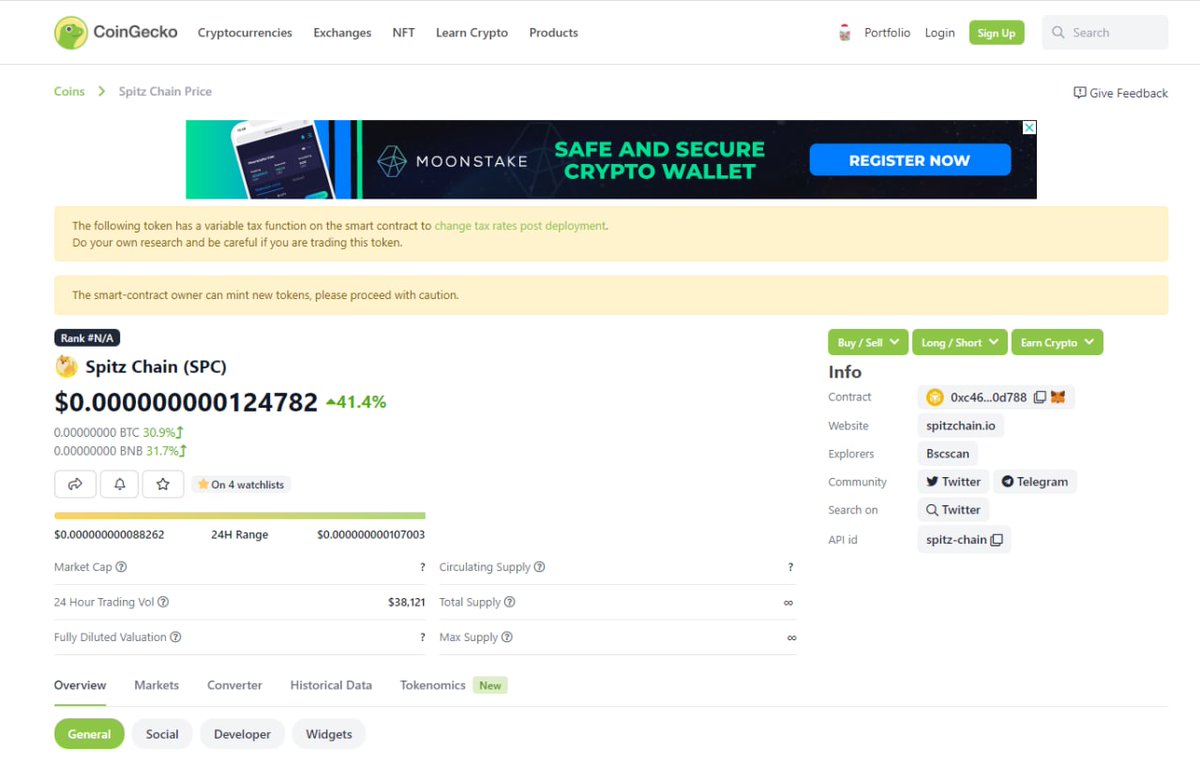Open the NFT menu
Screen dimensions: 1200x763
point(403,33)
